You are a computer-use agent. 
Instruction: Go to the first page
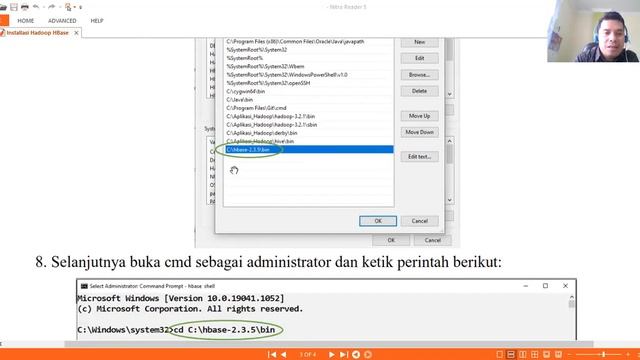272,354
